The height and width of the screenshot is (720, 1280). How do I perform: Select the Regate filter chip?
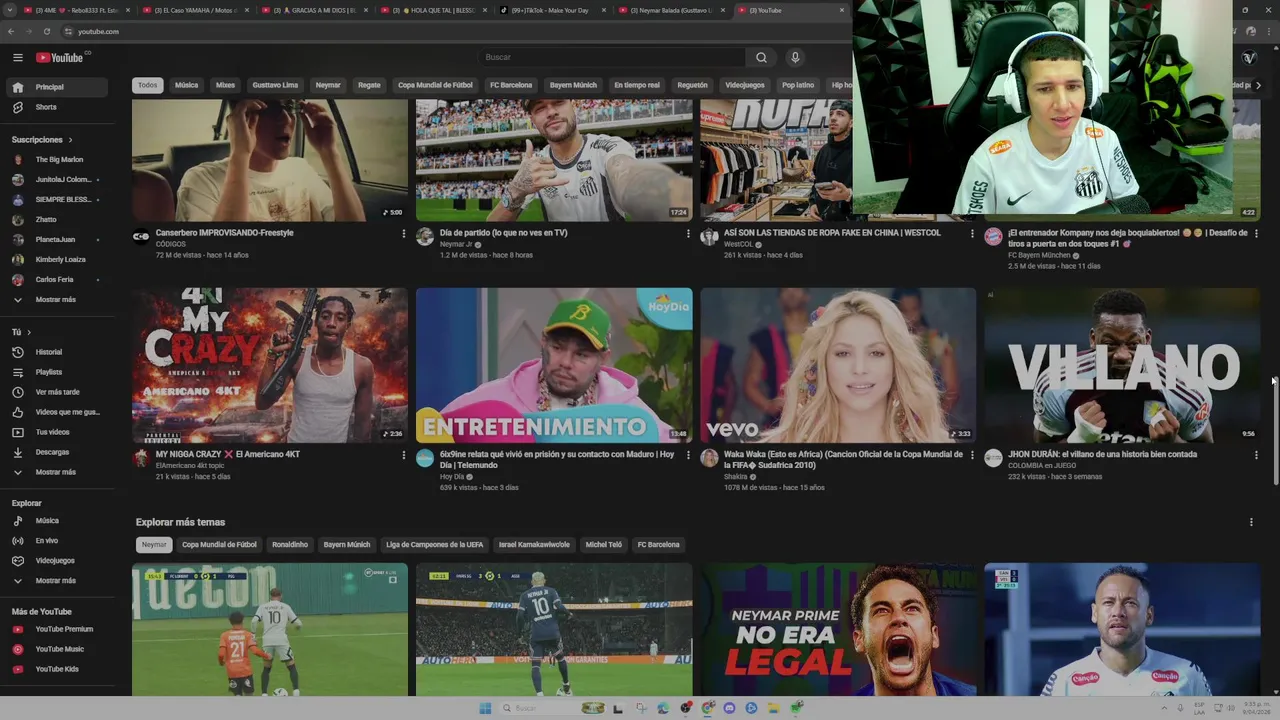click(370, 85)
